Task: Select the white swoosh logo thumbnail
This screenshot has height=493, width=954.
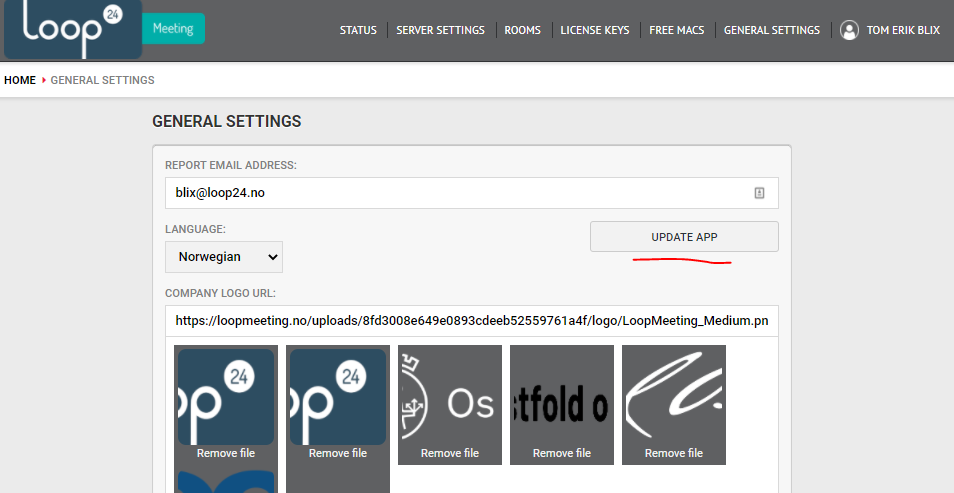Action: (674, 397)
